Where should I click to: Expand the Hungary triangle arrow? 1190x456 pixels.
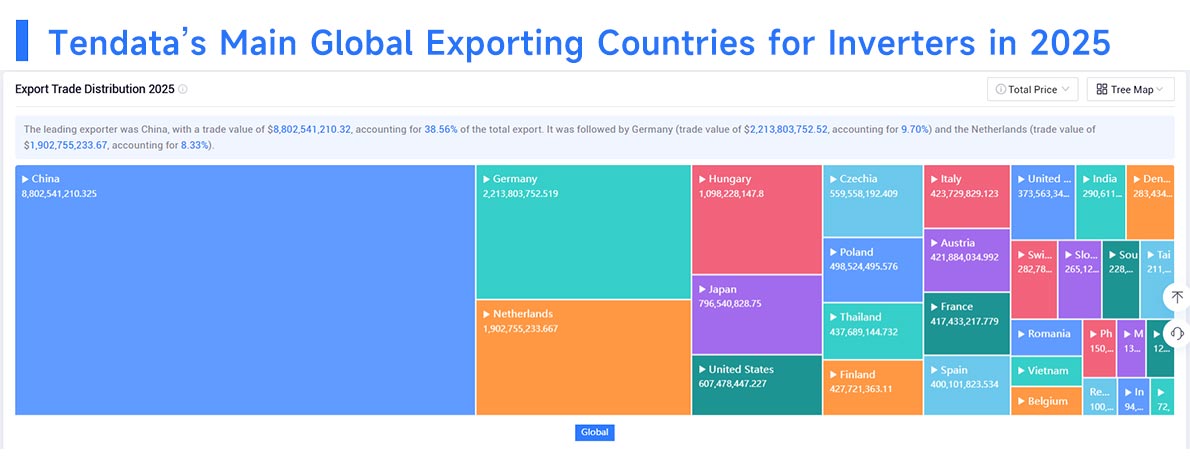pyautogui.click(x=702, y=179)
